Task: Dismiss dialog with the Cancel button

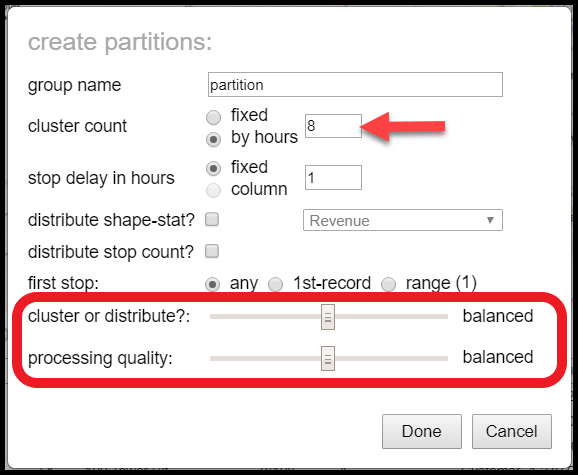Action: click(512, 432)
